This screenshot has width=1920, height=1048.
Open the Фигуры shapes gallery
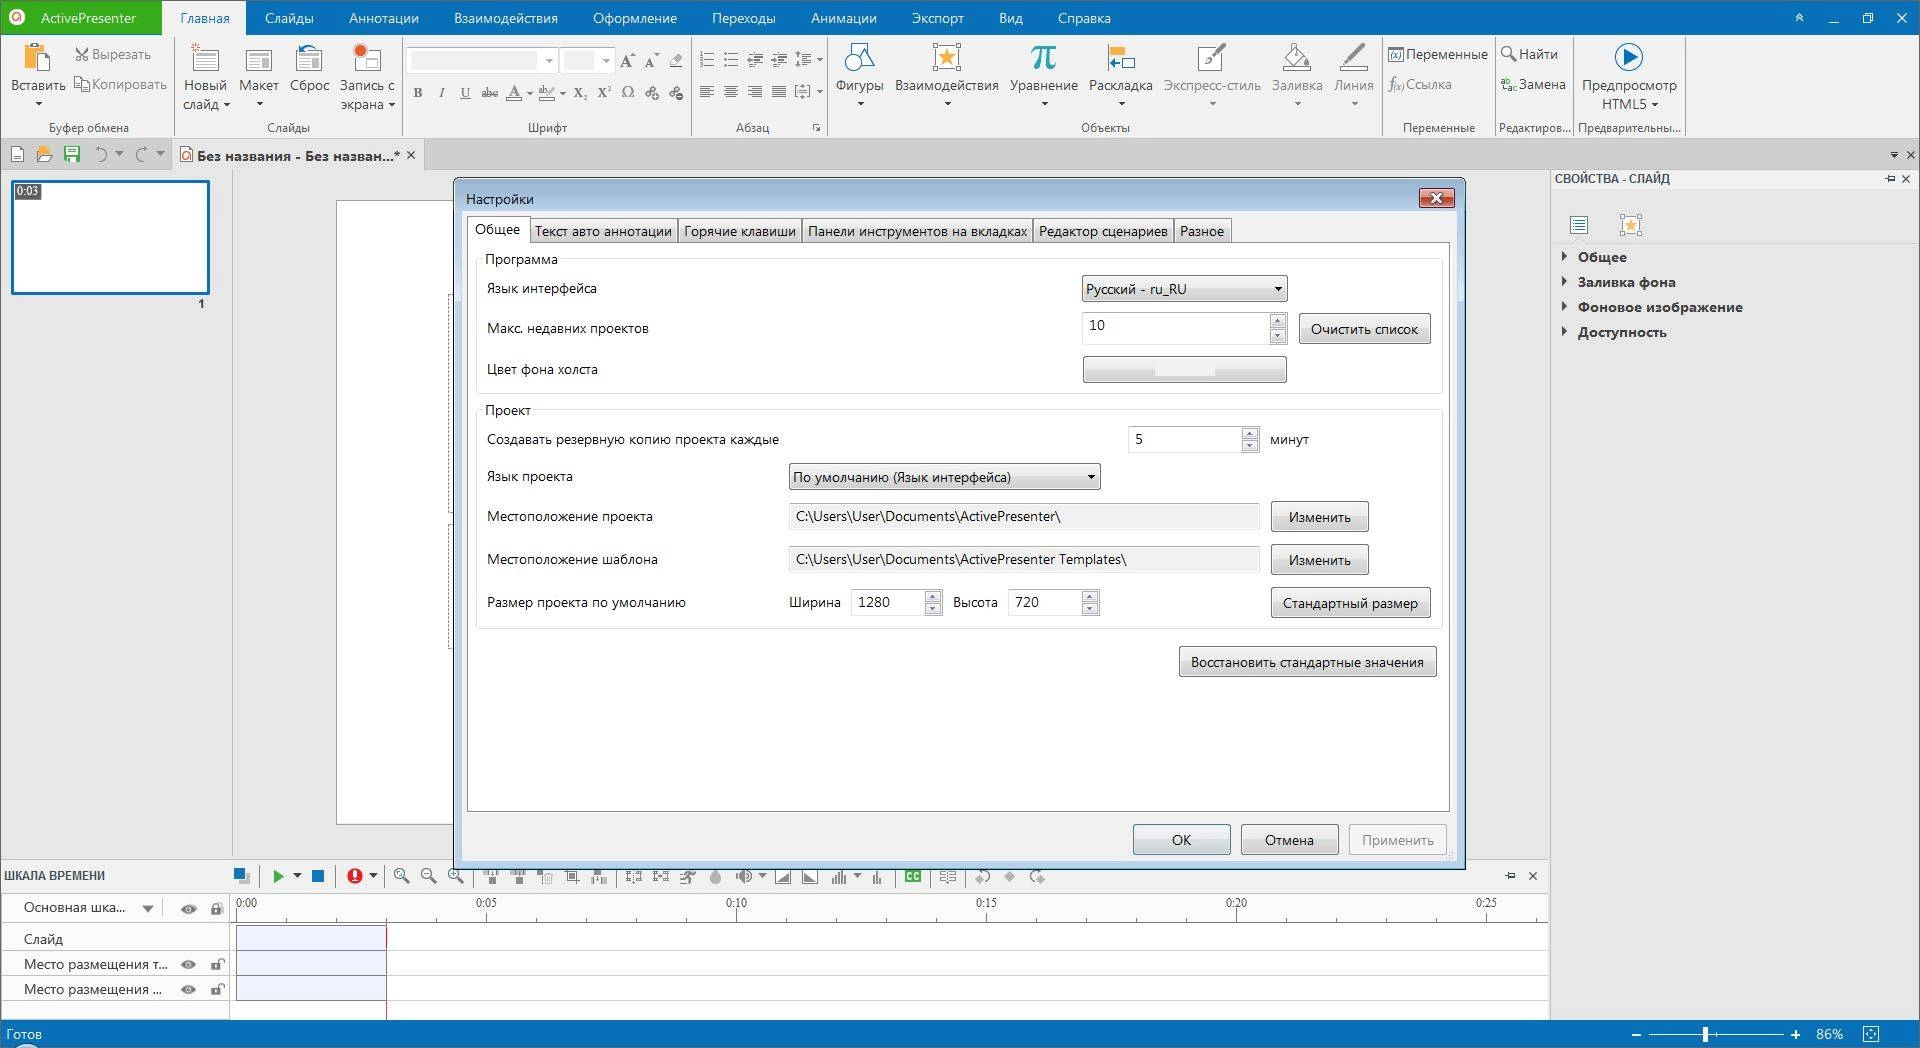[859, 75]
